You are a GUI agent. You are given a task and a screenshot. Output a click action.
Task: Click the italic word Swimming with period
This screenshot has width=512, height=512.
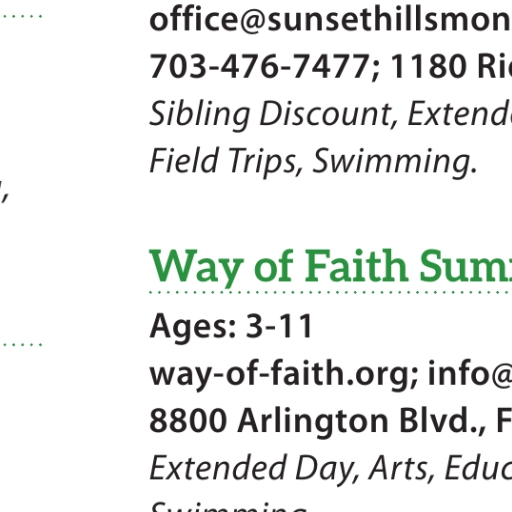pyautogui.click(x=395, y=163)
